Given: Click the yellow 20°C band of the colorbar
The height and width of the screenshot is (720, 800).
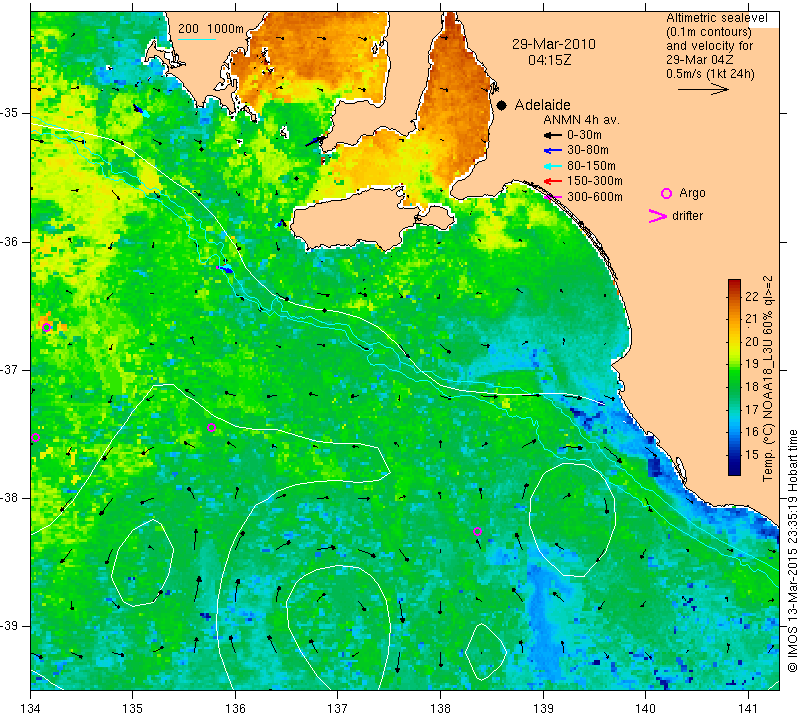Looking at the screenshot, I should pos(734,341).
